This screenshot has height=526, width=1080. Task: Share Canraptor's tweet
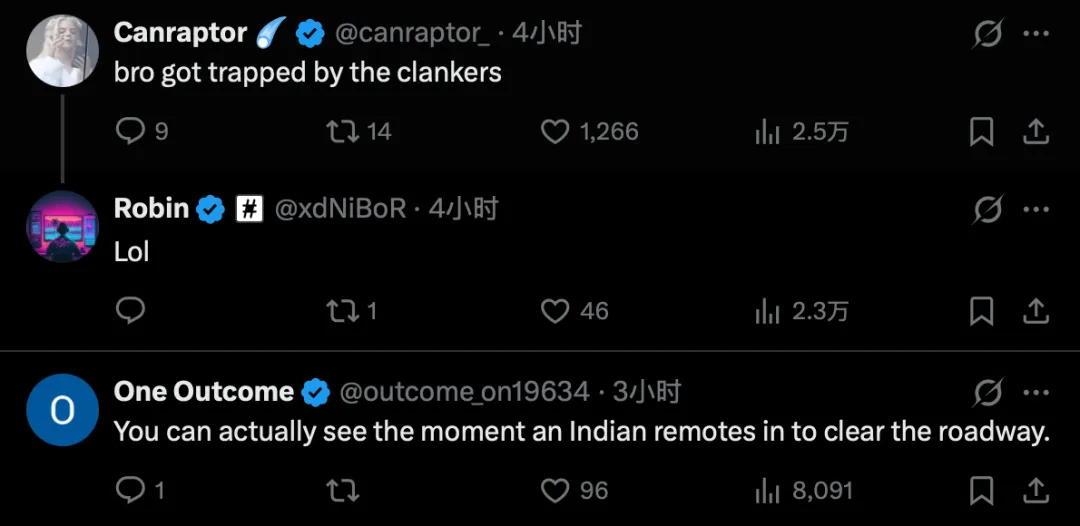1037,131
